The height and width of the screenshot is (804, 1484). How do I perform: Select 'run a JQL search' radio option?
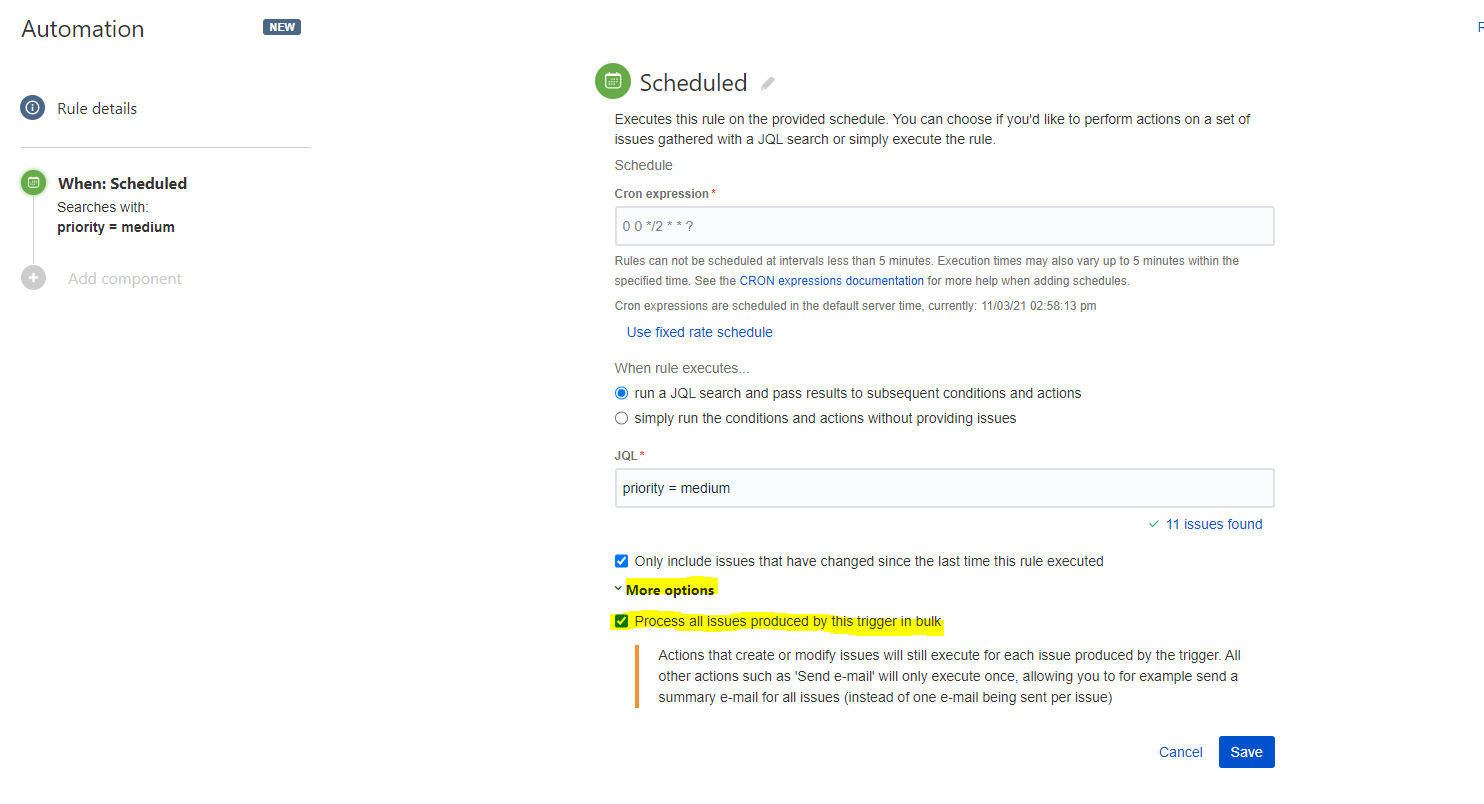(x=621, y=392)
